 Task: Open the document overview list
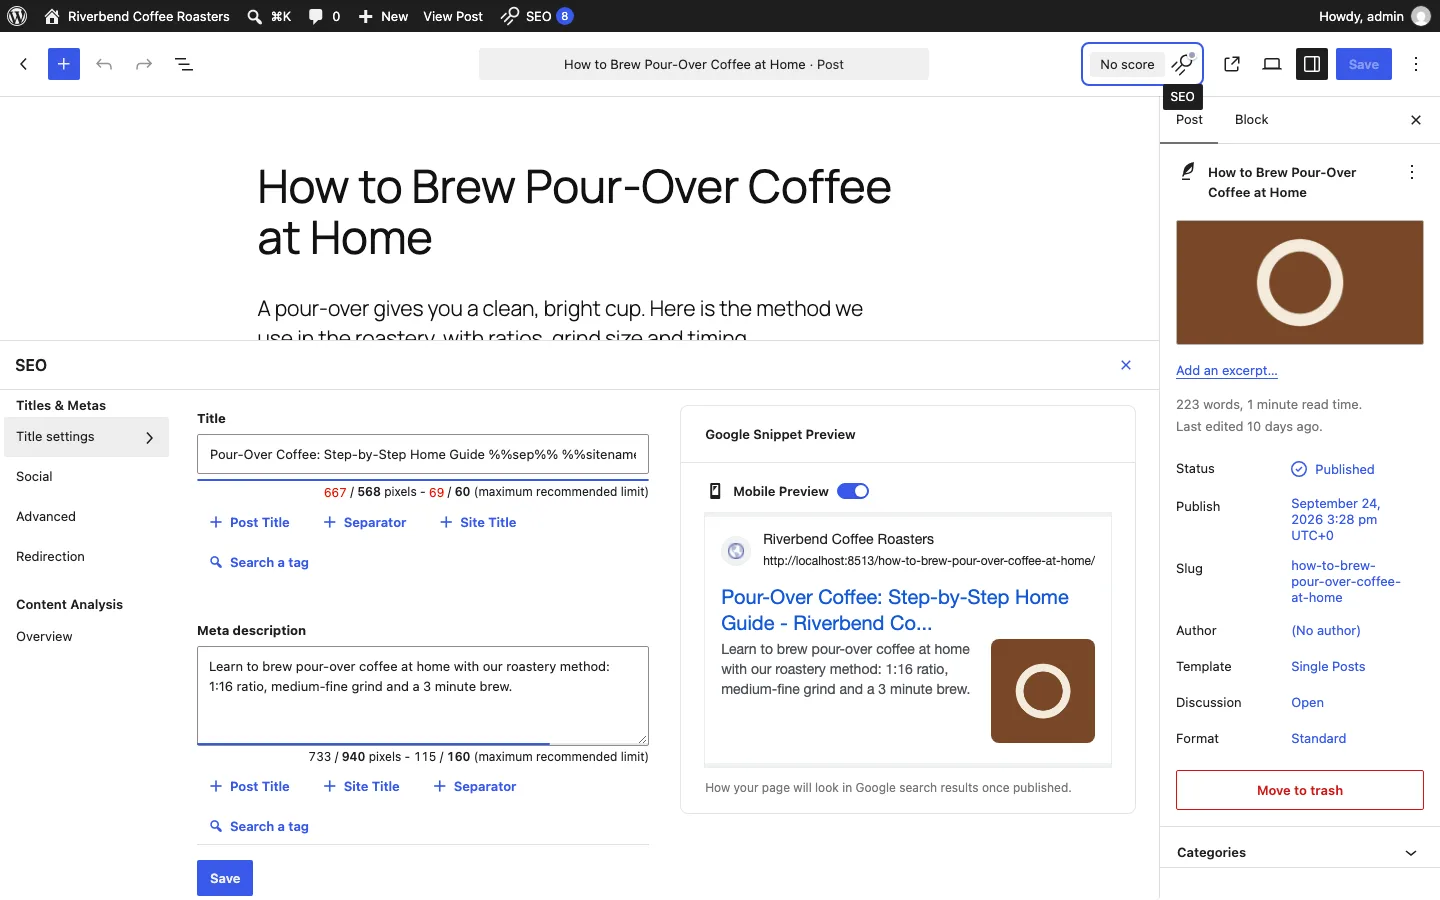(184, 64)
